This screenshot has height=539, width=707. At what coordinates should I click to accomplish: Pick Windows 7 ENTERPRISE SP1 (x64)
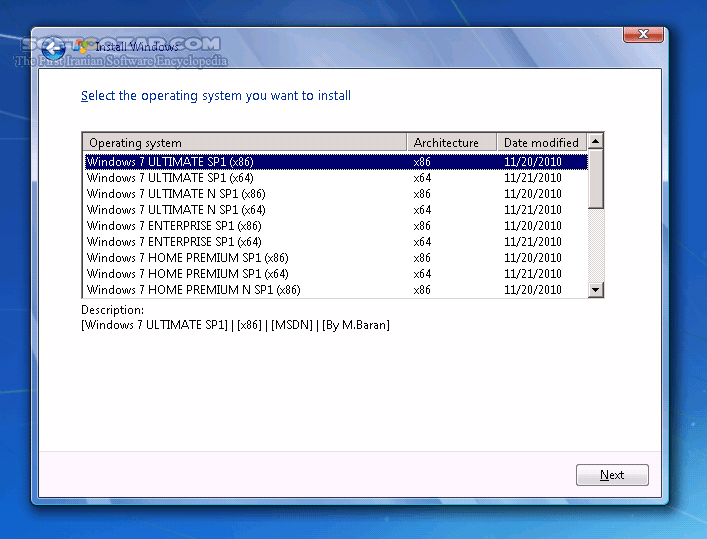pos(174,242)
